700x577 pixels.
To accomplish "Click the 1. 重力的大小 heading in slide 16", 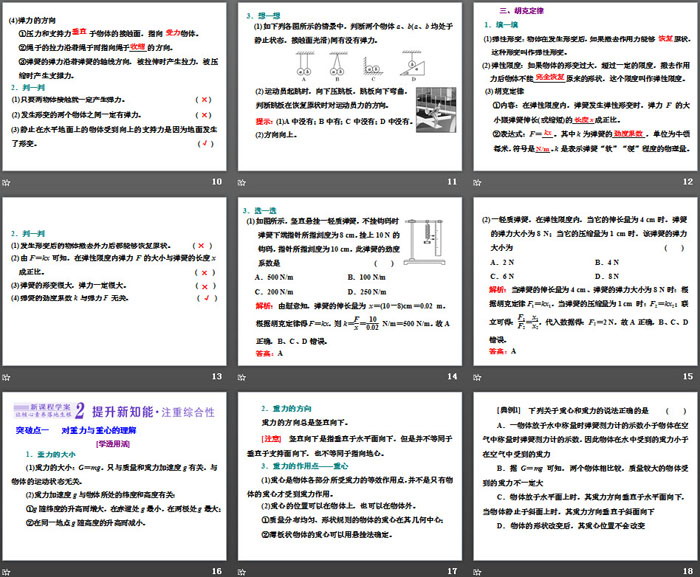I will [50, 454].
